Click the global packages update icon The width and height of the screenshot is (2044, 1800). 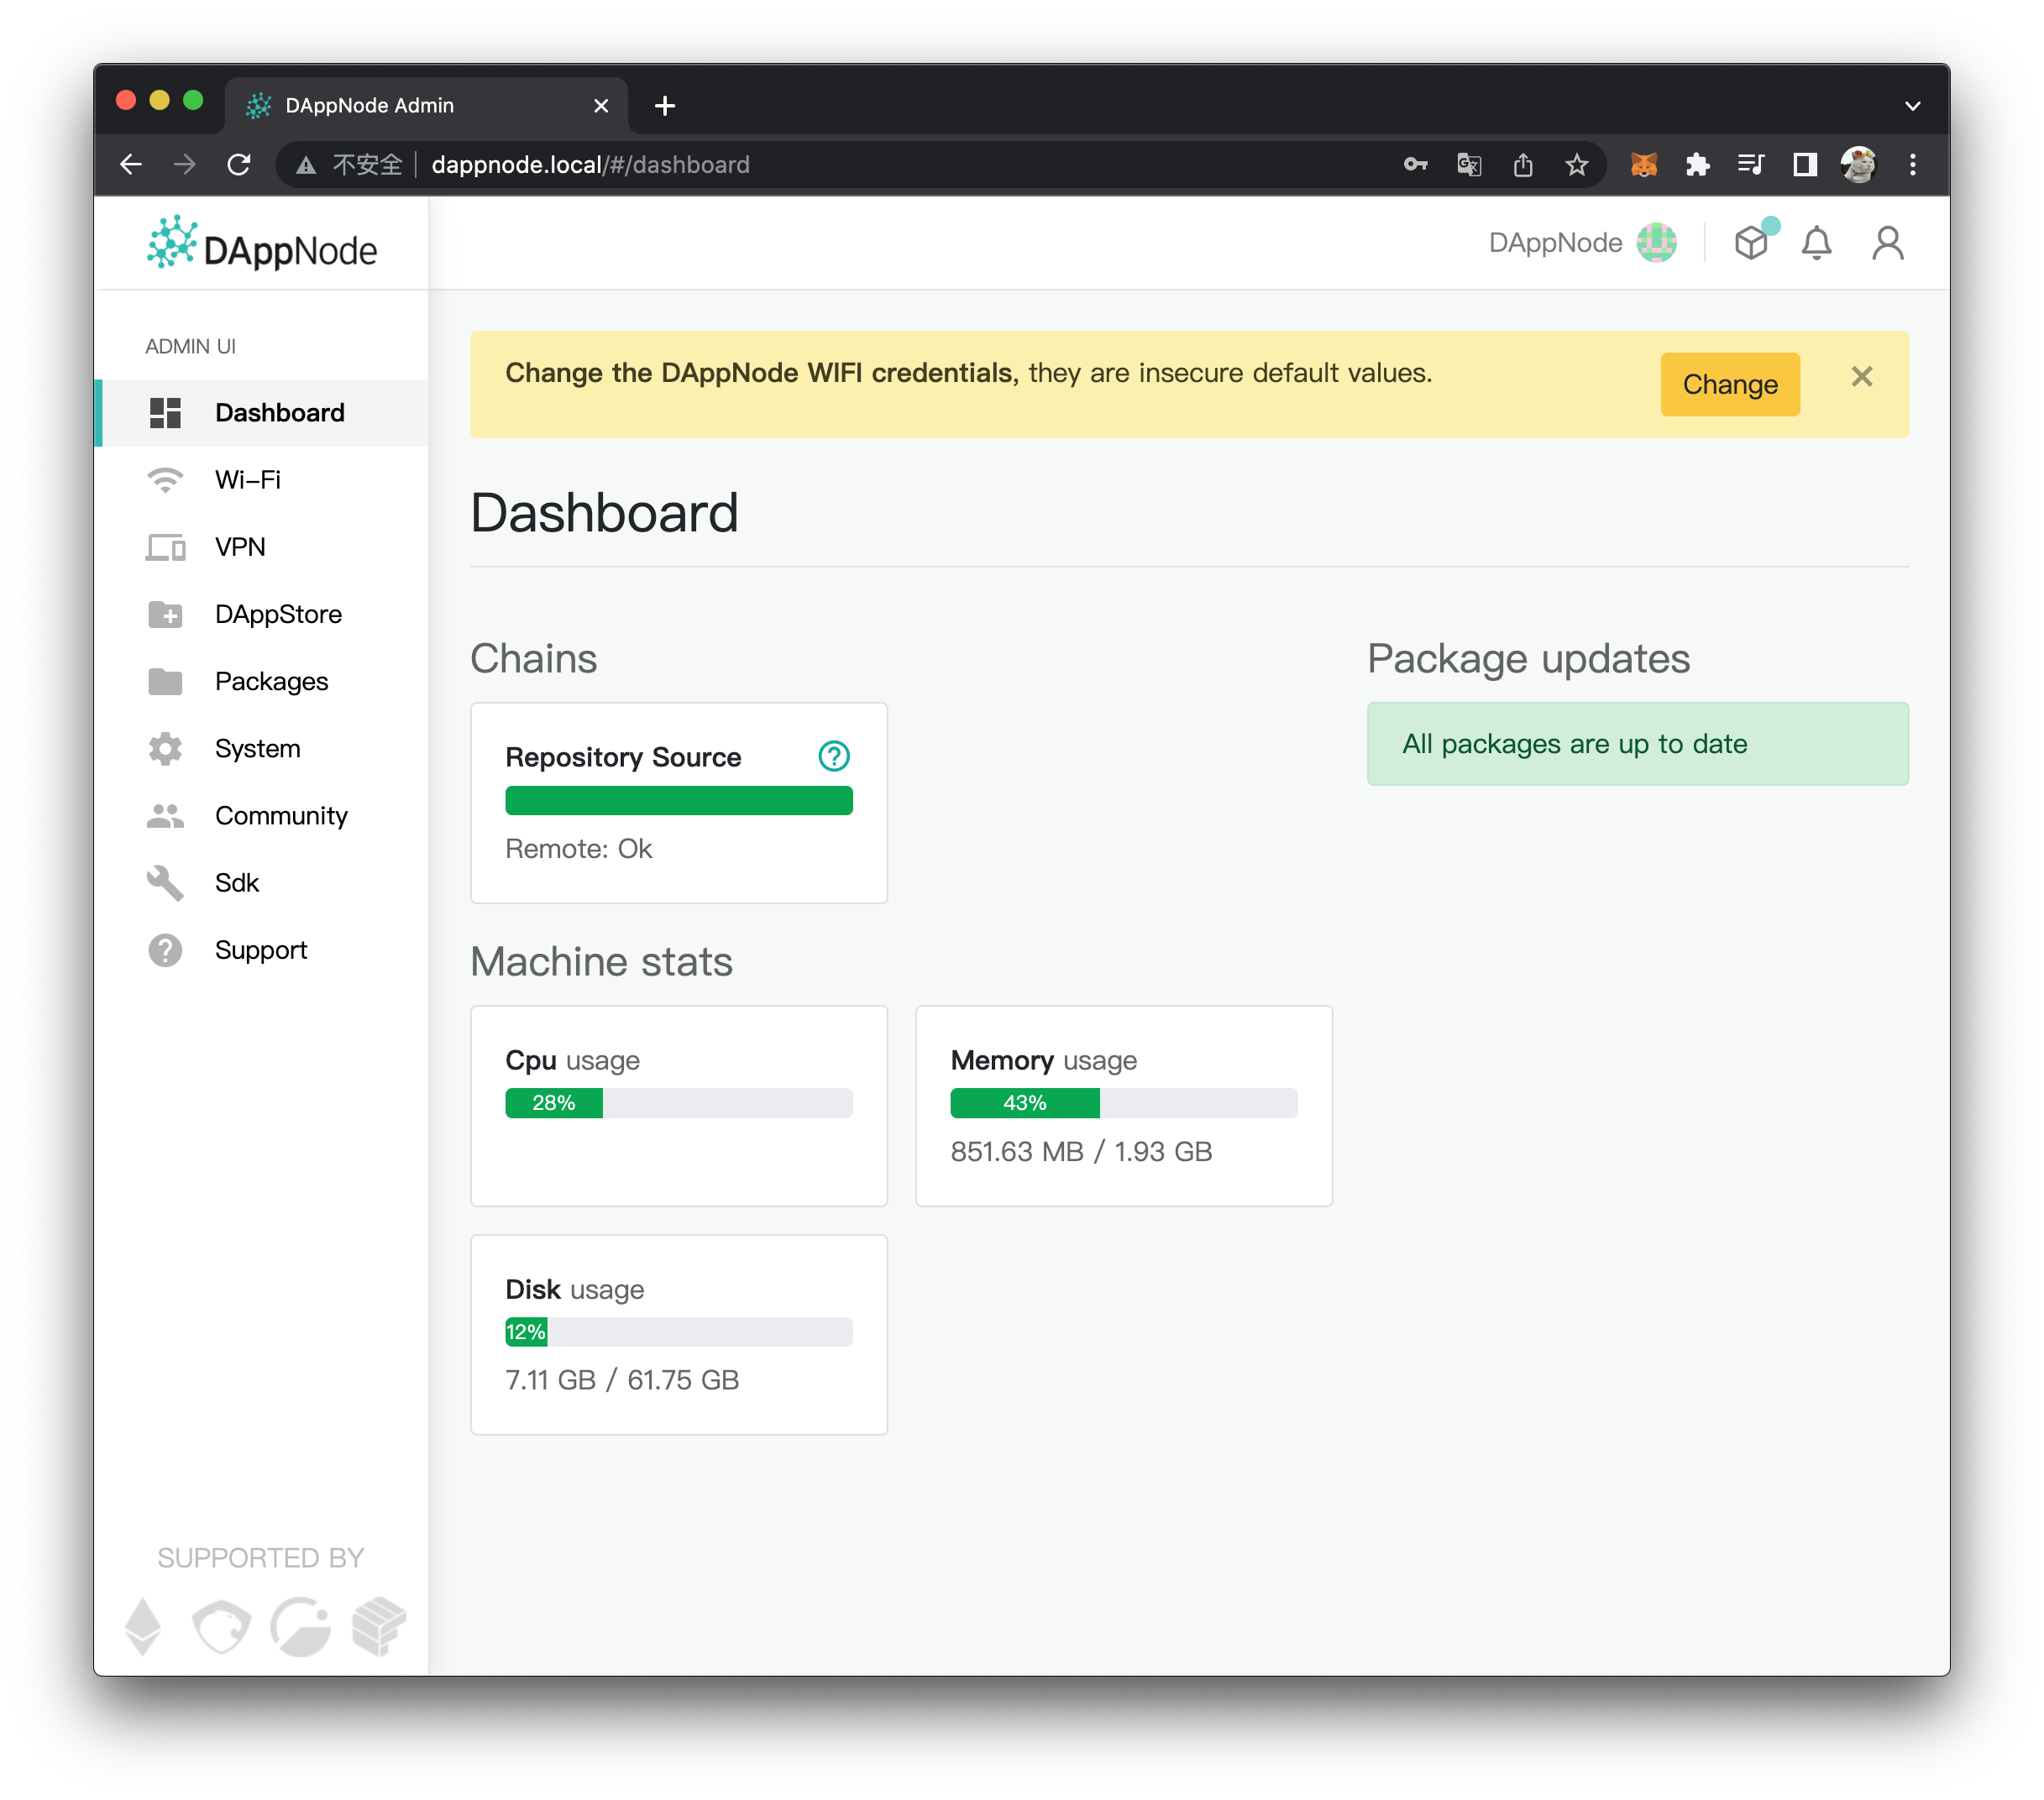coord(1753,242)
